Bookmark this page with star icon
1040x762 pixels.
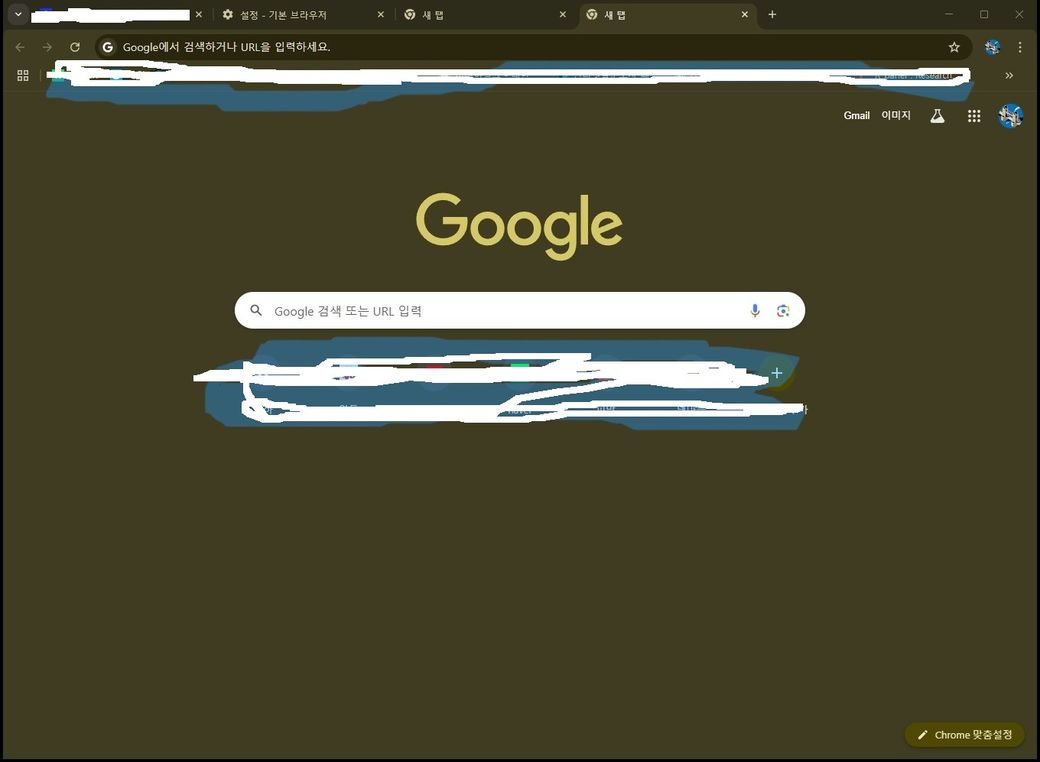[x=954, y=47]
